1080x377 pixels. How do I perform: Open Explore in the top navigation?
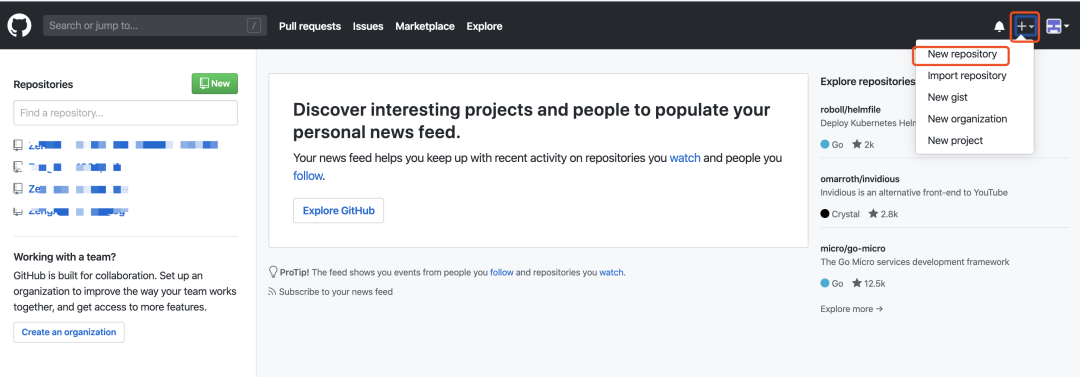(x=484, y=26)
